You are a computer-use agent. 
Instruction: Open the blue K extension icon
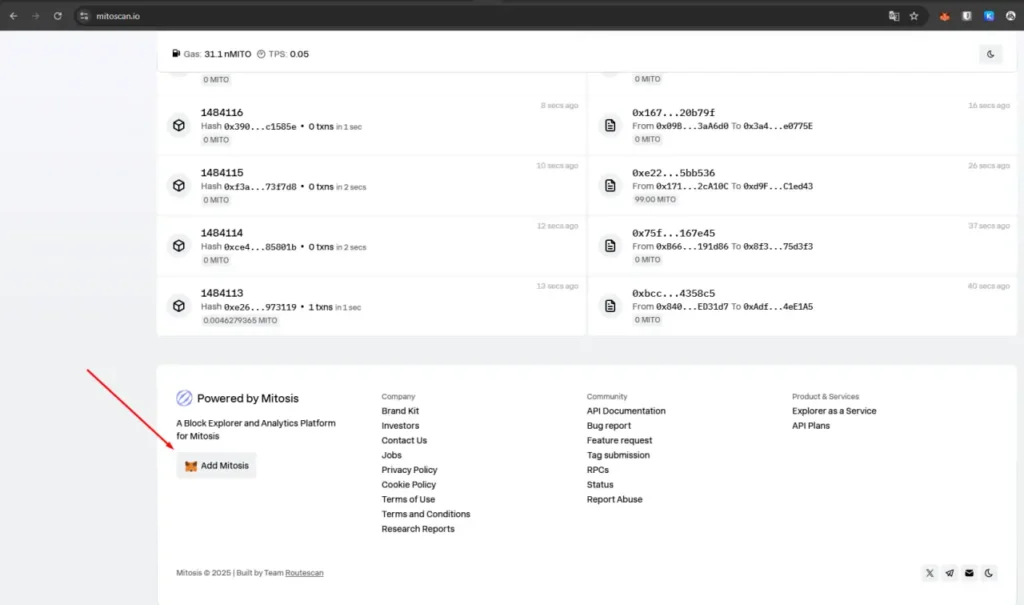point(989,16)
